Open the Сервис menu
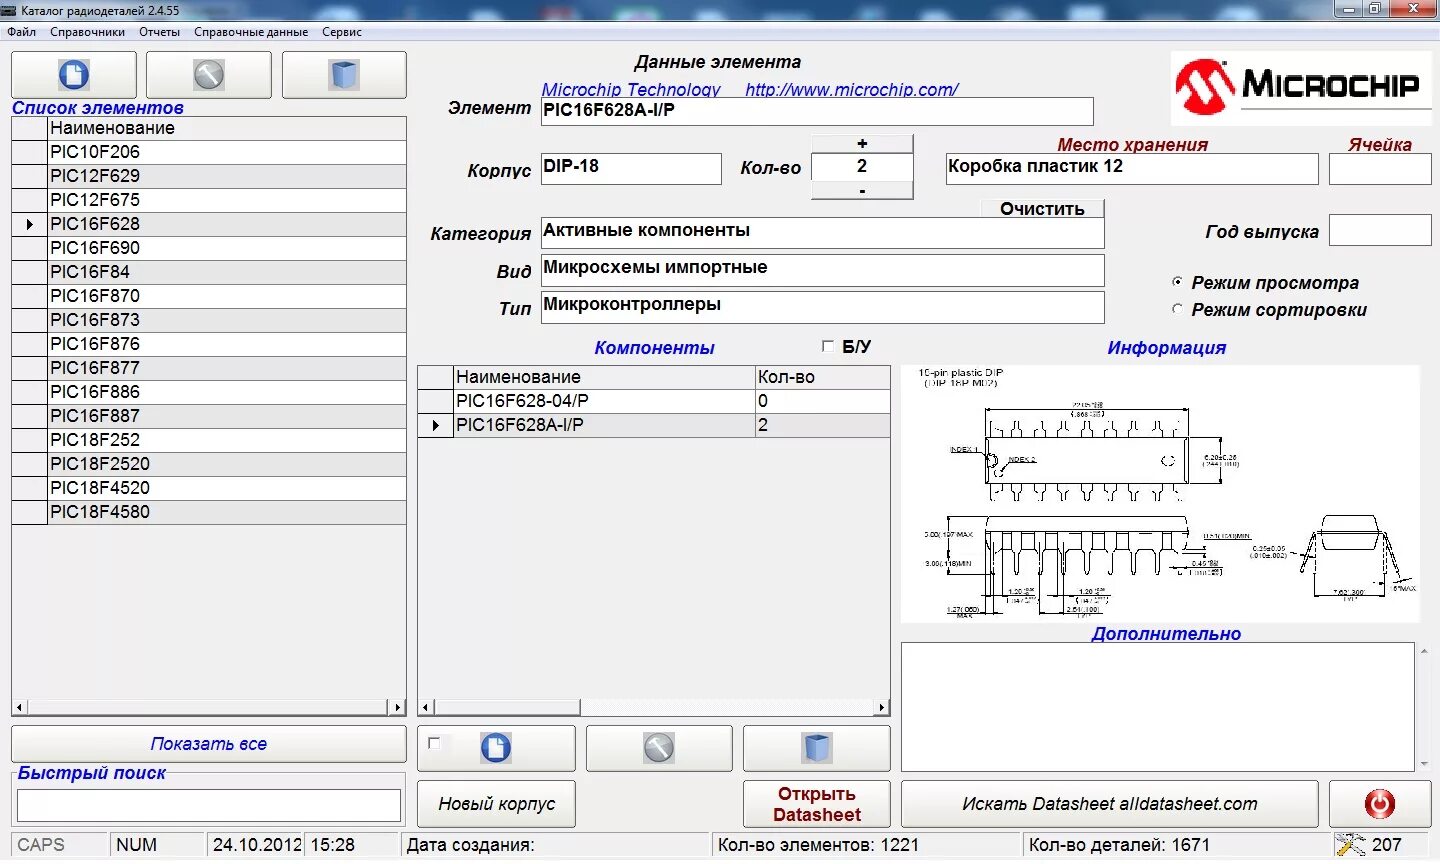 pos(342,32)
